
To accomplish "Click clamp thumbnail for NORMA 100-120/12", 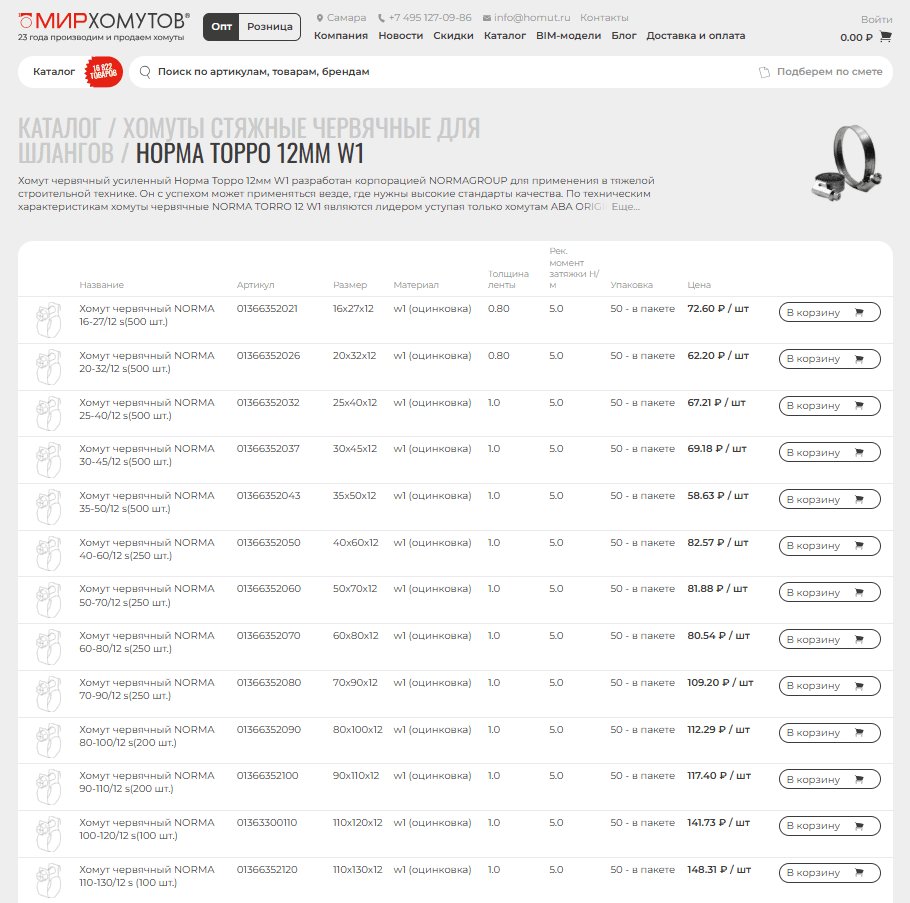I will pyautogui.click(x=48, y=834).
